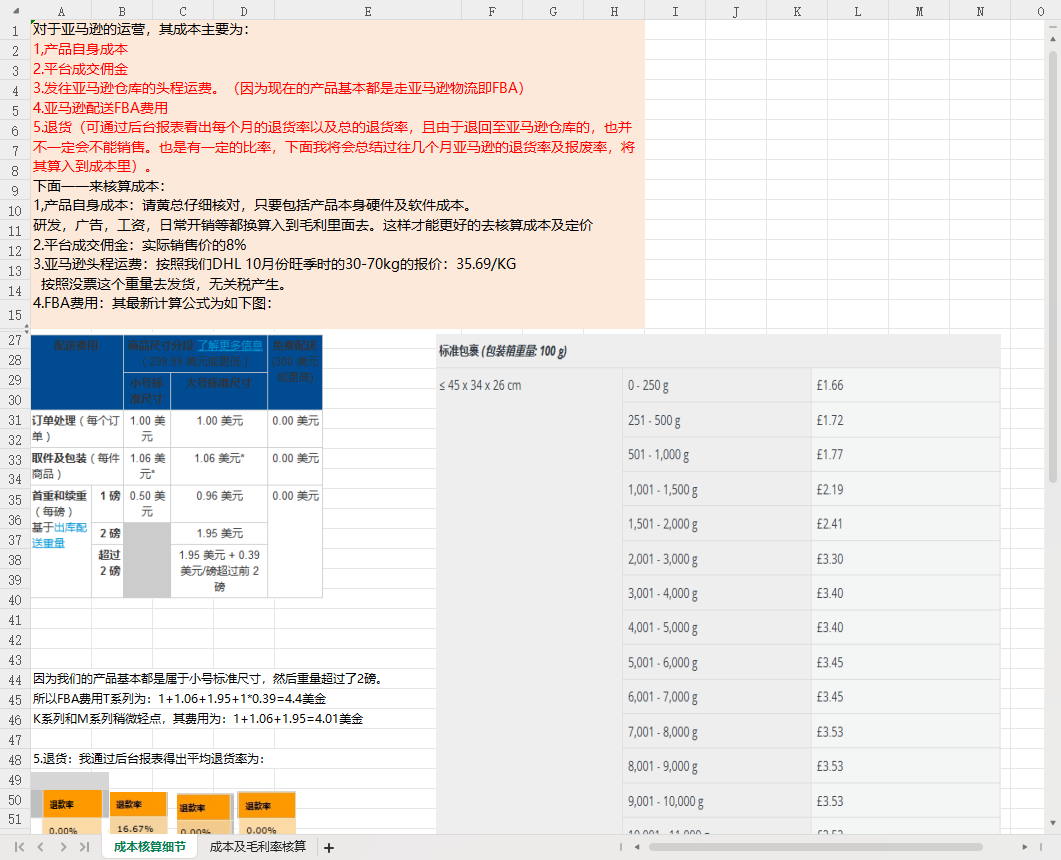Select row 27 header
The width and height of the screenshot is (1061, 860).
15,340
